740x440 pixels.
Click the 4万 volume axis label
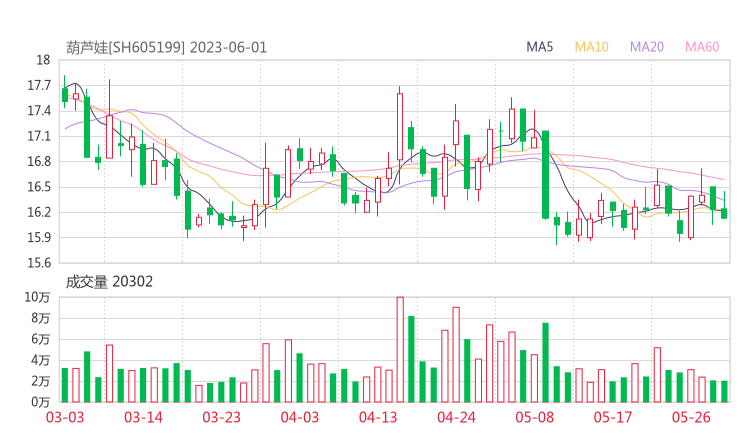tap(40, 360)
